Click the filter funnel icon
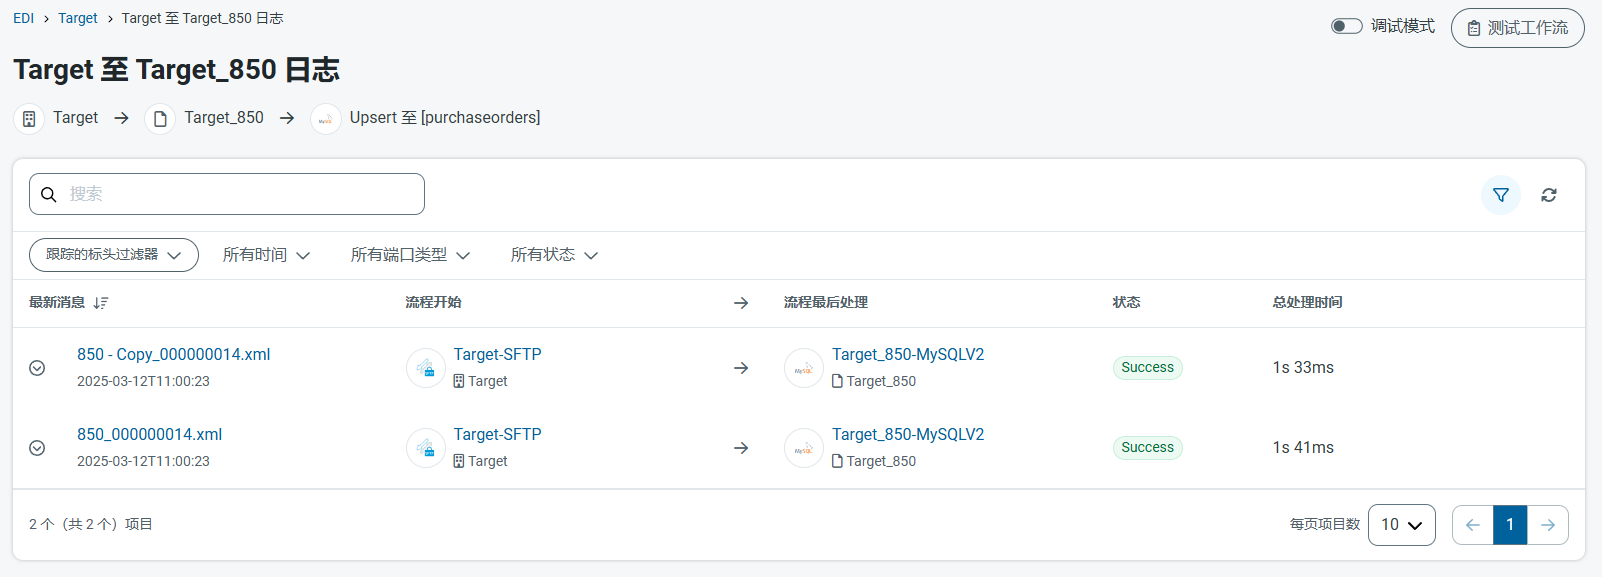 click(1500, 195)
